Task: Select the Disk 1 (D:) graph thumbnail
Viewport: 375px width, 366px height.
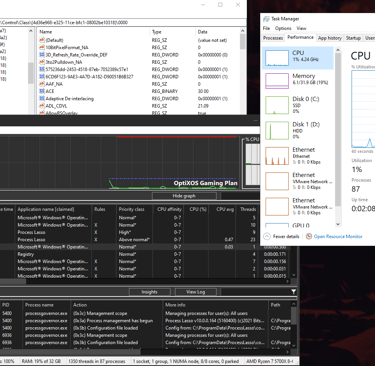Action: click(277, 130)
